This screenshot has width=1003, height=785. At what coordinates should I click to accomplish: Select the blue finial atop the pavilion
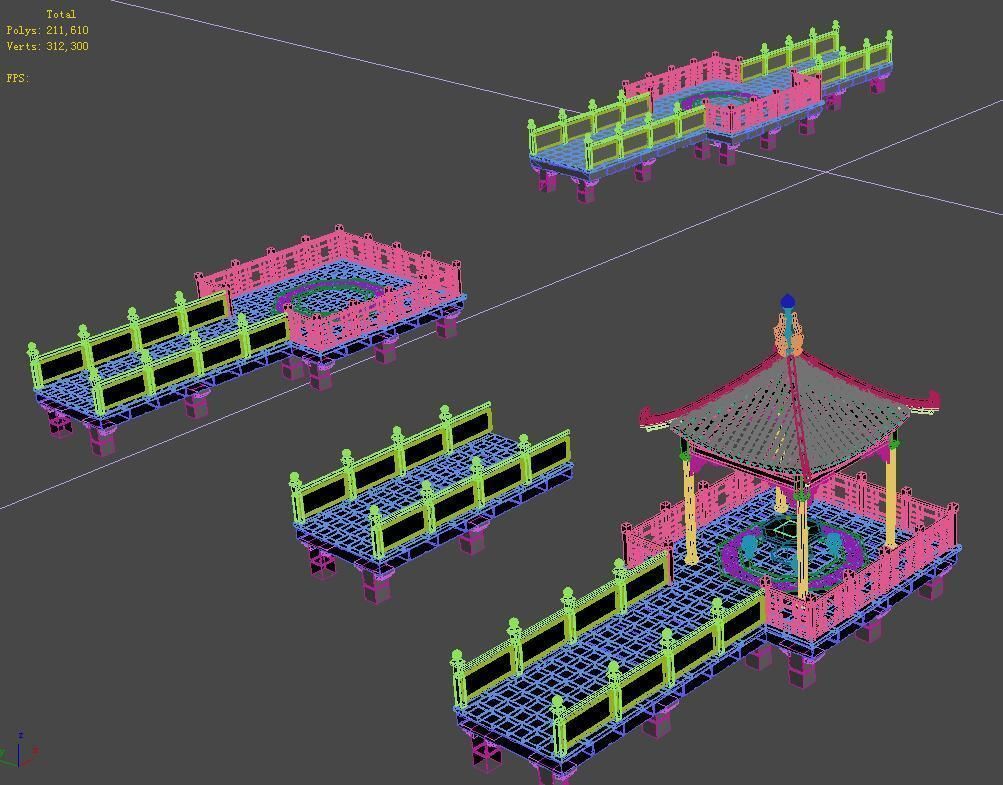pyautogui.click(x=788, y=301)
